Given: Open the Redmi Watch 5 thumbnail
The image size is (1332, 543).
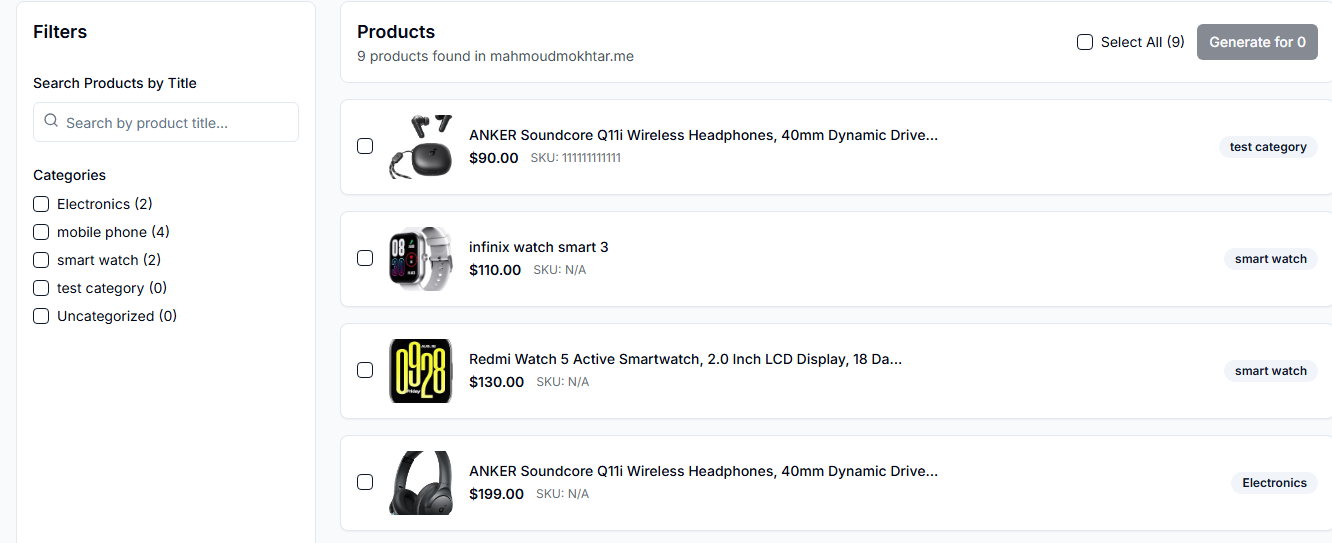Looking at the screenshot, I should point(420,371).
